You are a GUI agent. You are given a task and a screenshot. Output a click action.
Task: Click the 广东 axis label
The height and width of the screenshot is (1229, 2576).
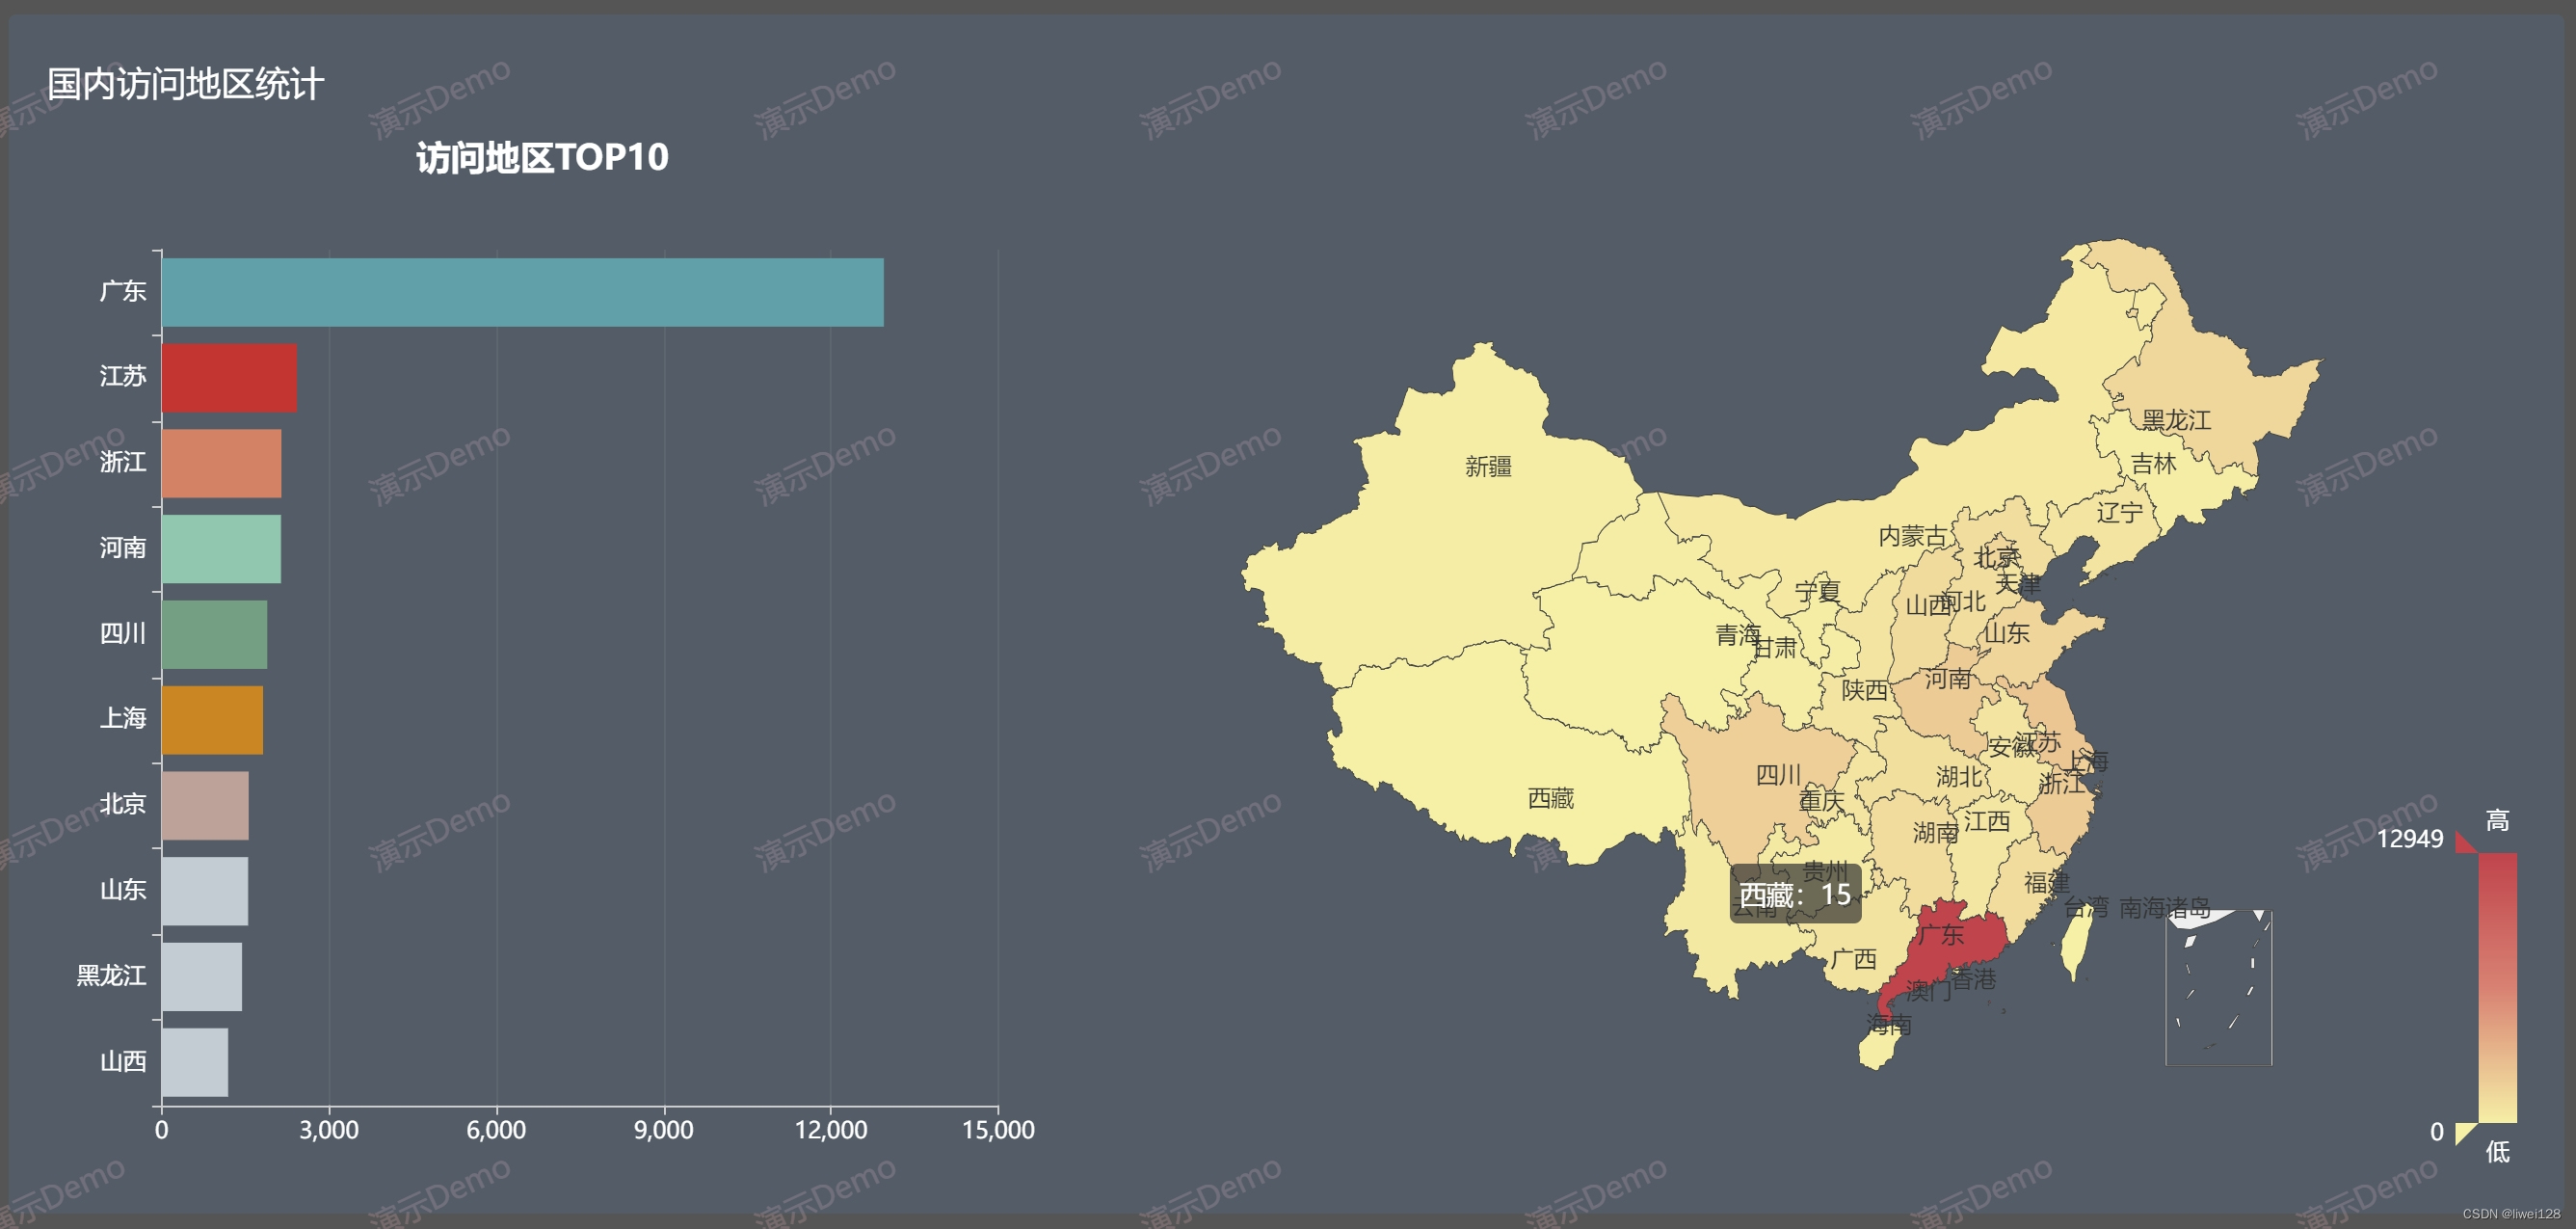click(x=123, y=291)
